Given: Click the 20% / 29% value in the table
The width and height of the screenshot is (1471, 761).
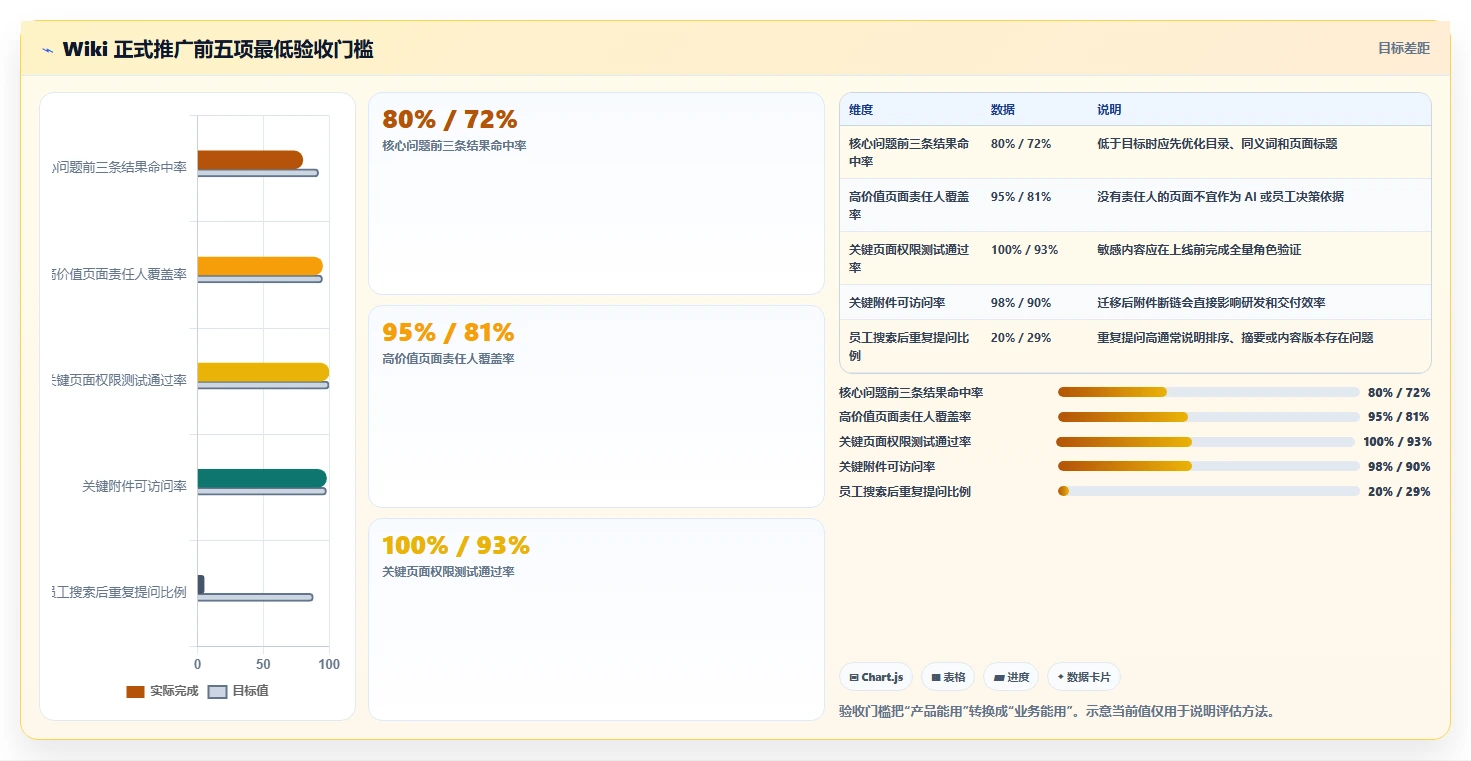Looking at the screenshot, I should 1021,338.
